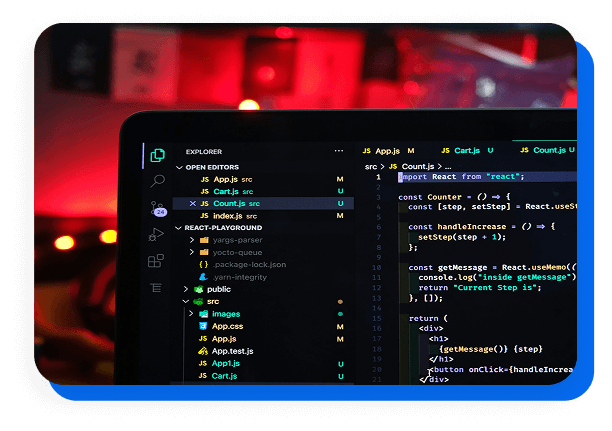Click the Count.js breadcrumb segment
Screen dimensions: 612x431
pos(418,166)
